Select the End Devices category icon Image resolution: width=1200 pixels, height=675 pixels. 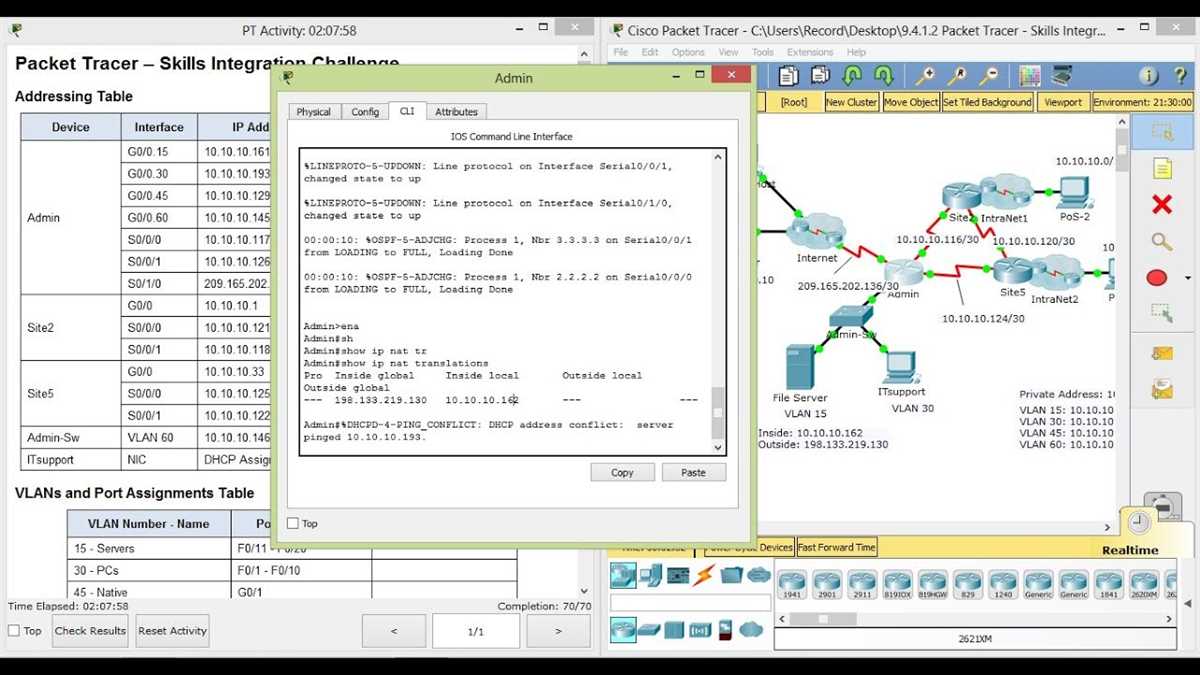651,576
